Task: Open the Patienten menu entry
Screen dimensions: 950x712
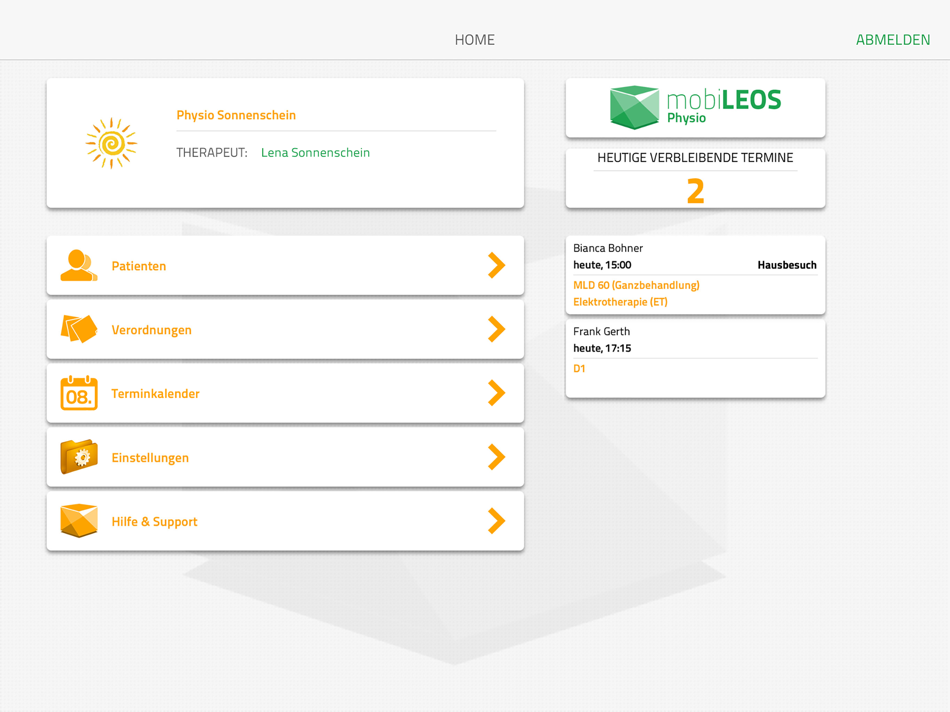Action: pyautogui.click(x=285, y=265)
